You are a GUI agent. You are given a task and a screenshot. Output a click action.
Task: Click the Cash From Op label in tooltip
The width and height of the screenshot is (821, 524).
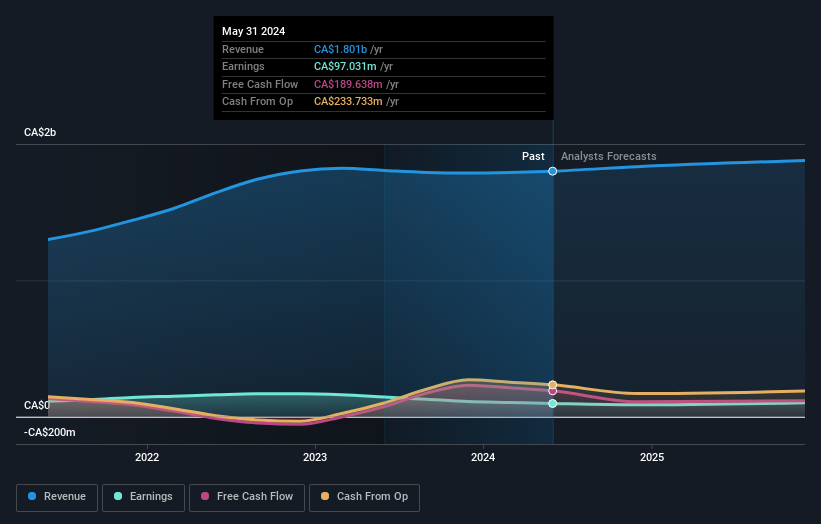pos(257,102)
